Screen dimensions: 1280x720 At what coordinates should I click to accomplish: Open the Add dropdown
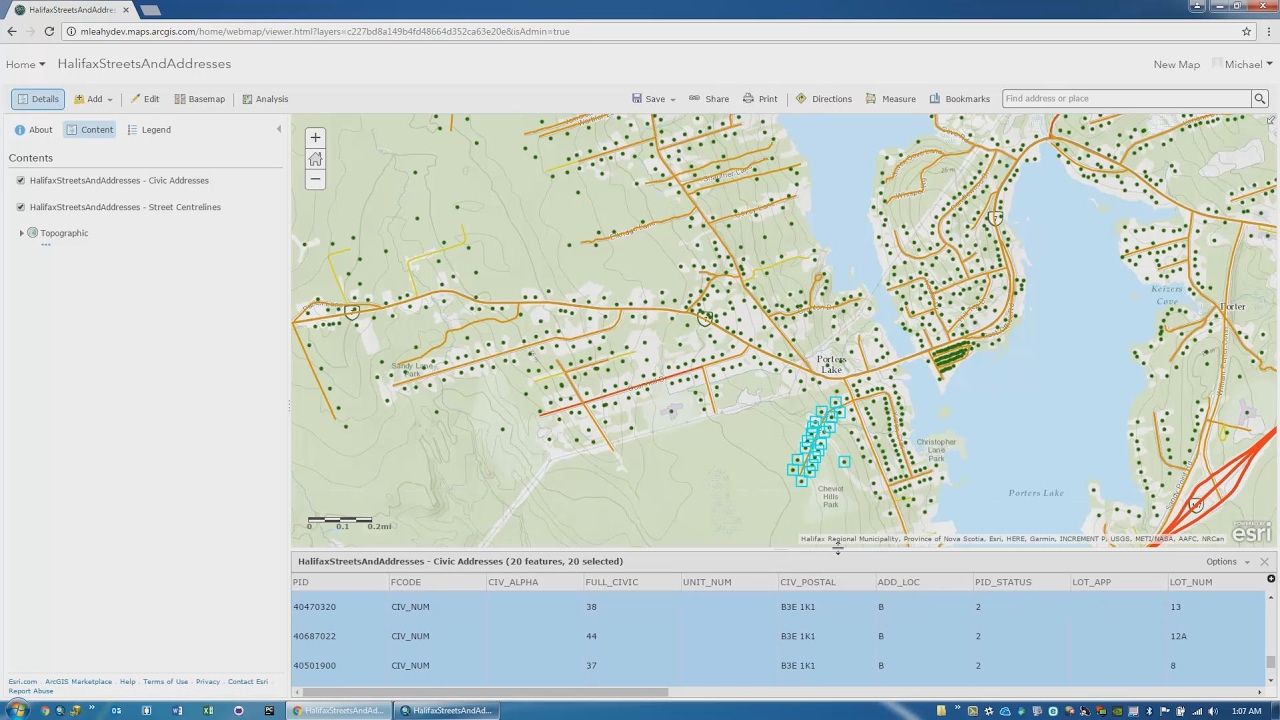(93, 99)
